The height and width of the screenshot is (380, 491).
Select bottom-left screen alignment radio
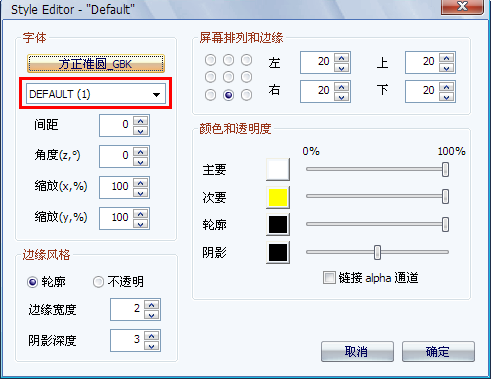pyautogui.click(x=210, y=95)
